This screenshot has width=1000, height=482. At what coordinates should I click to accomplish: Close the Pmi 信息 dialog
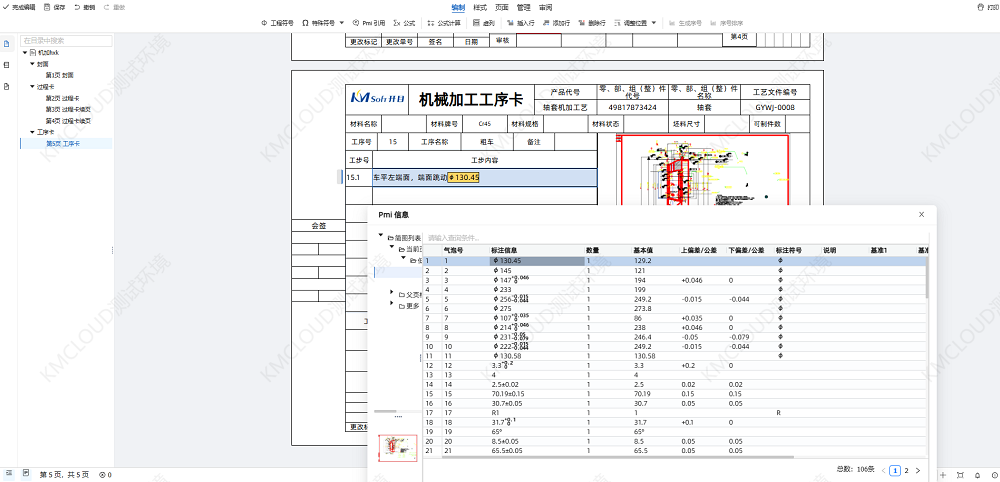pyautogui.click(x=922, y=215)
